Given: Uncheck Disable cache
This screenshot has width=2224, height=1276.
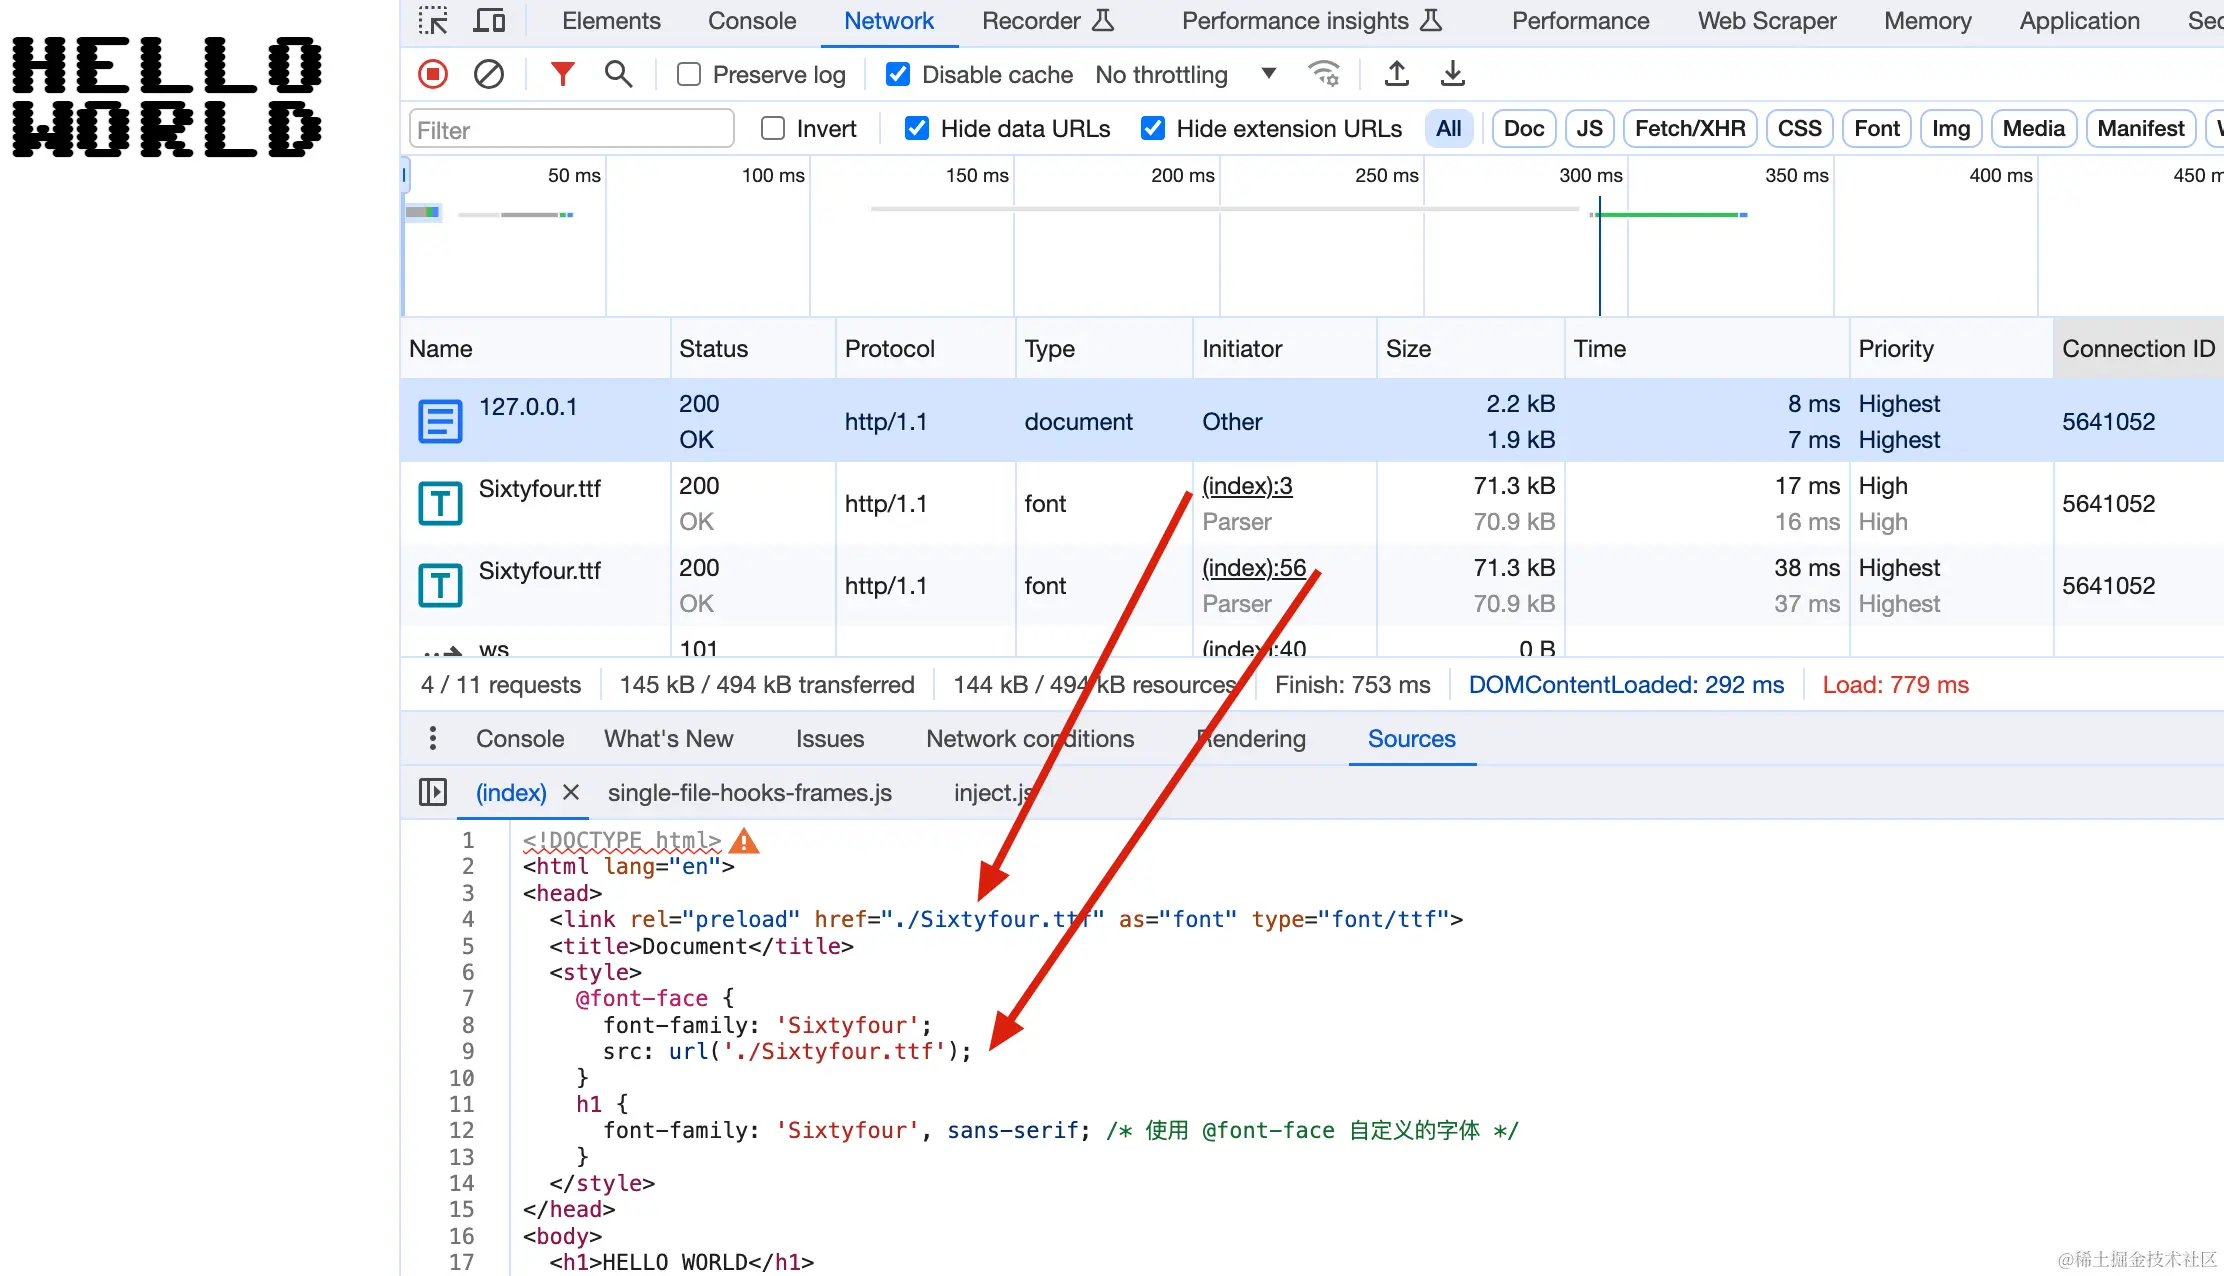Looking at the screenshot, I should pyautogui.click(x=898, y=75).
